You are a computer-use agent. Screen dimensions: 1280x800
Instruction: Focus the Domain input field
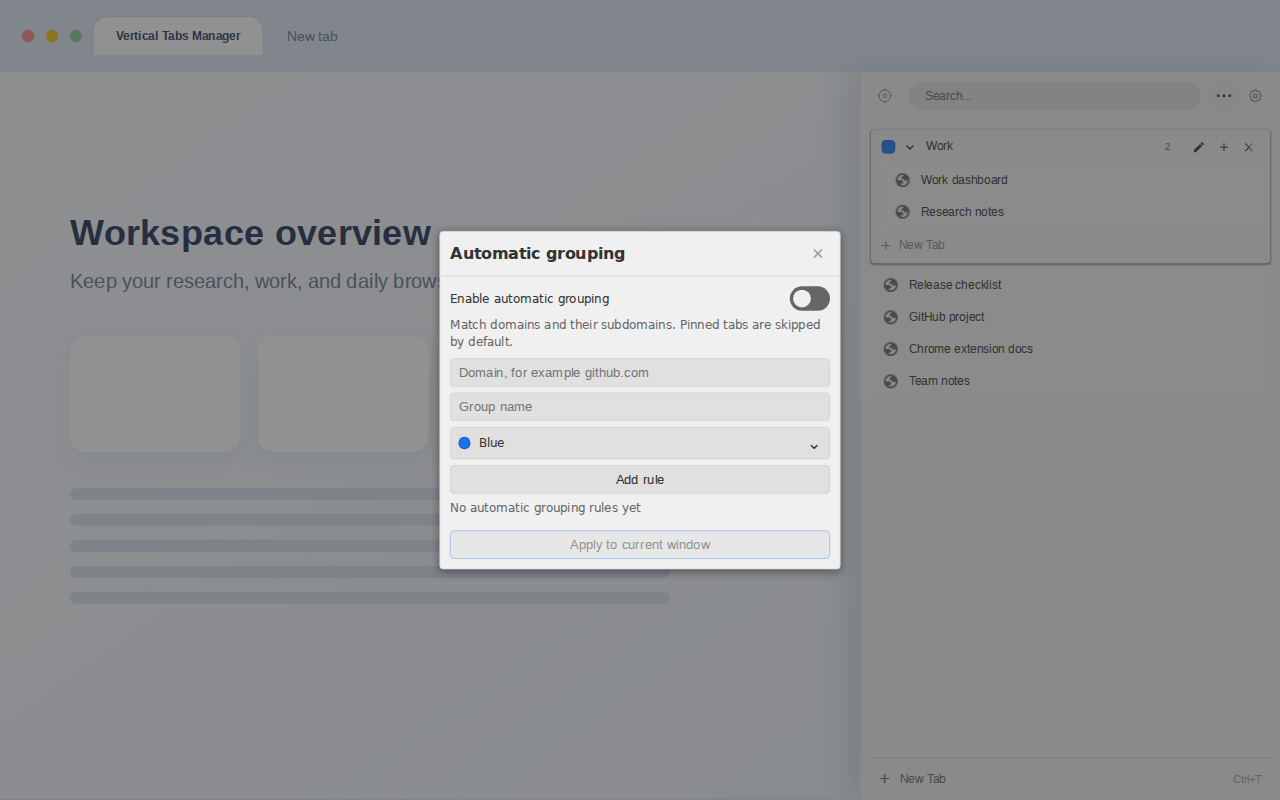click(x=640, y=373)
